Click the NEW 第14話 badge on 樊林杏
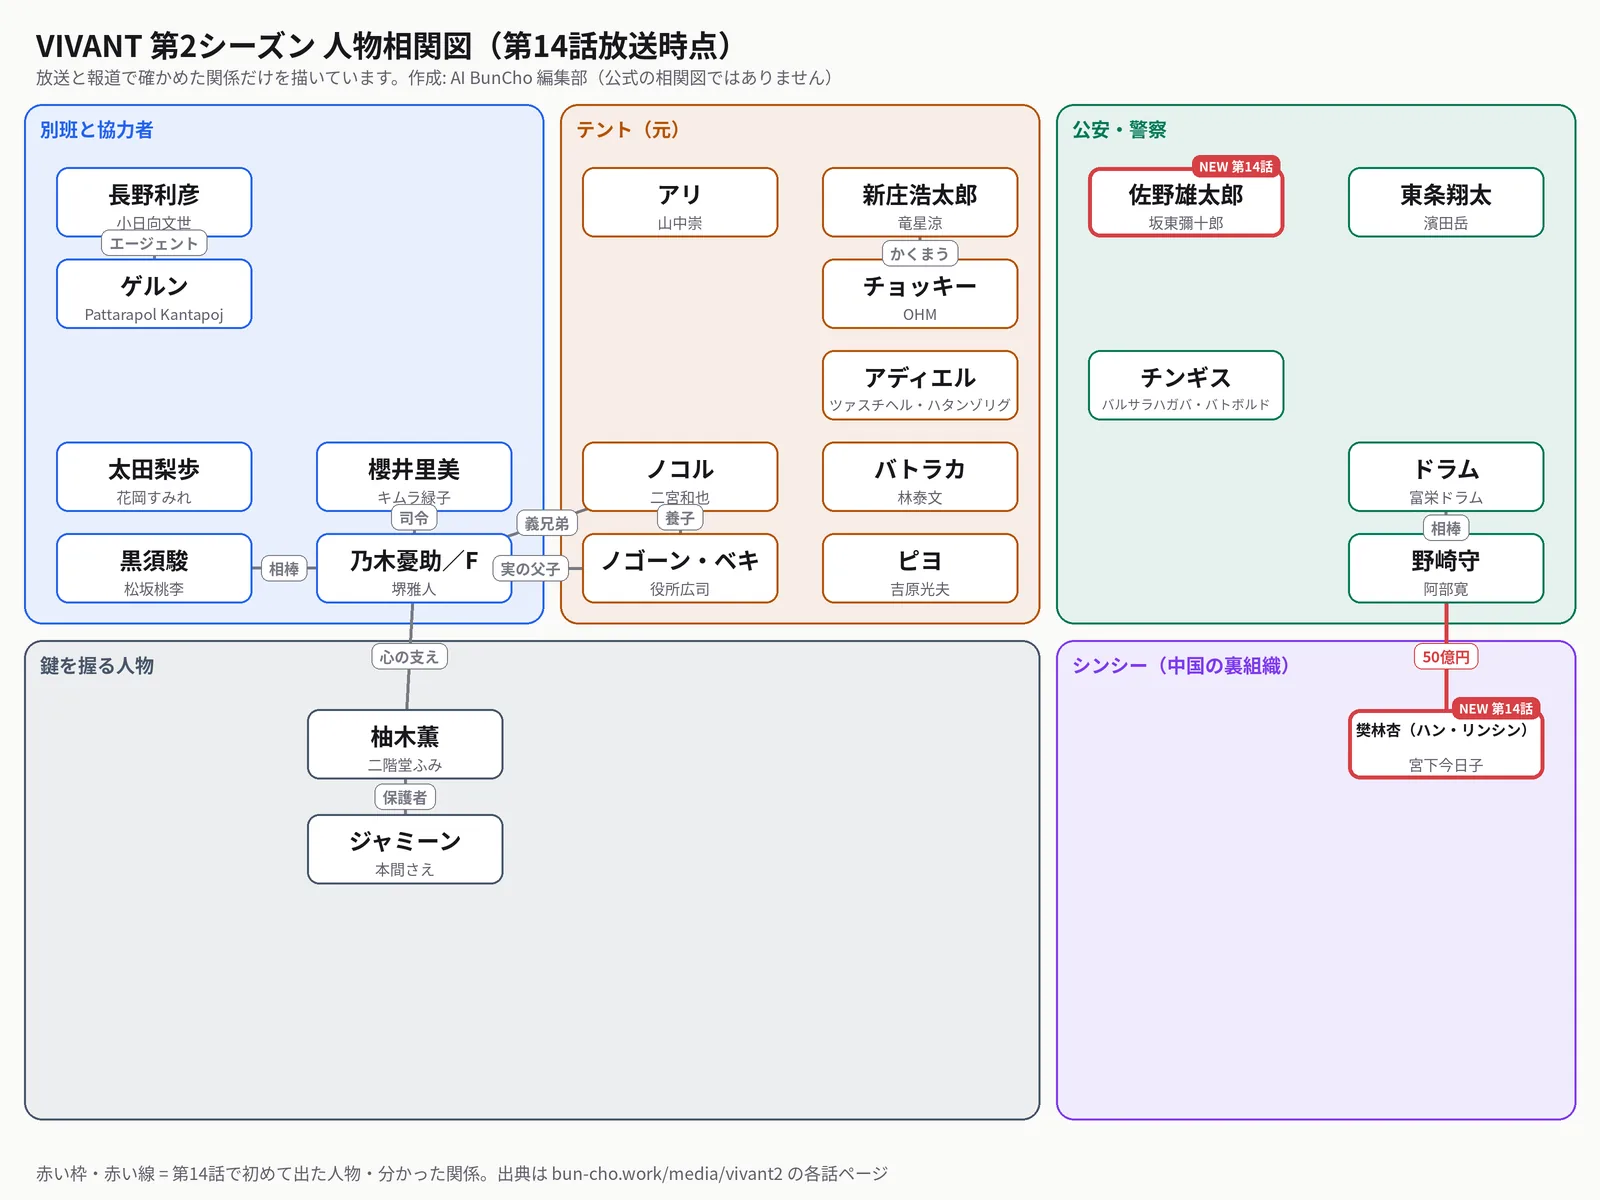This screenshot has height=1200, width=1600. tap(1496, 708)
